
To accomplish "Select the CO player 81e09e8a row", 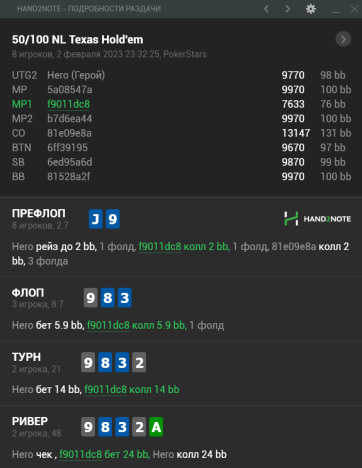I will tap(181, 133).
